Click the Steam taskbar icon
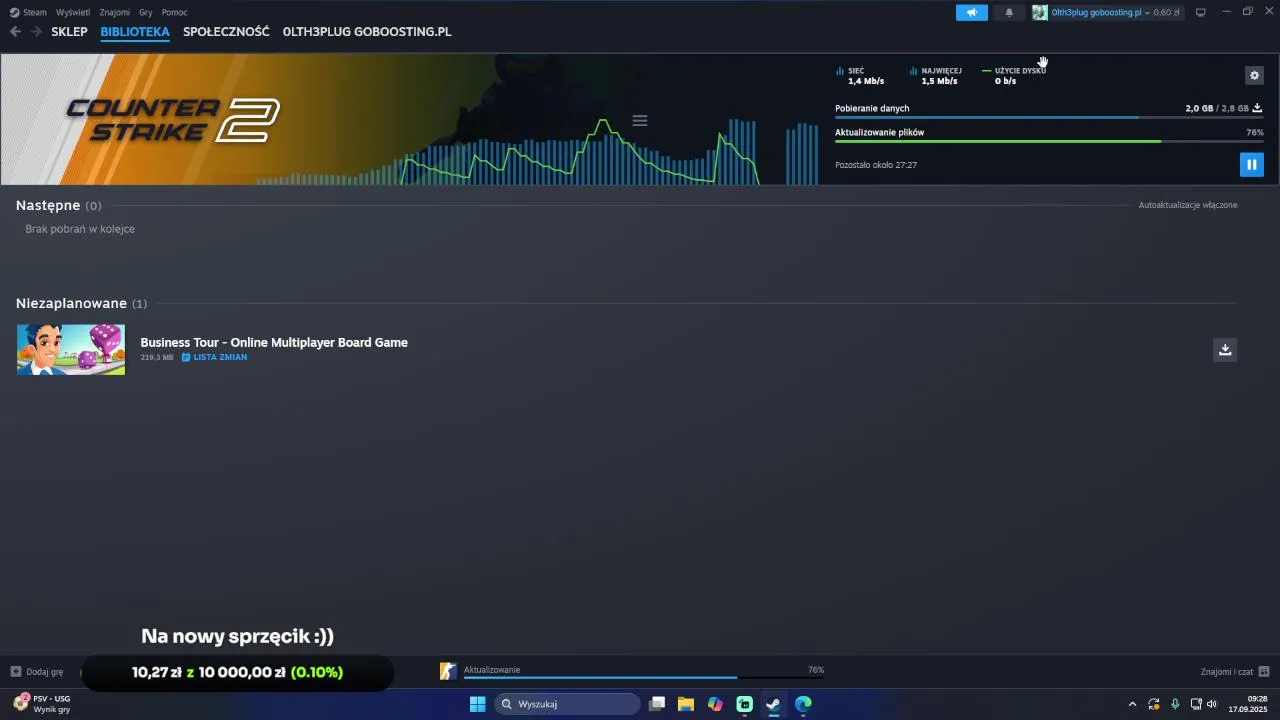Screen dimensions: 1280x720 click(774, 704)
